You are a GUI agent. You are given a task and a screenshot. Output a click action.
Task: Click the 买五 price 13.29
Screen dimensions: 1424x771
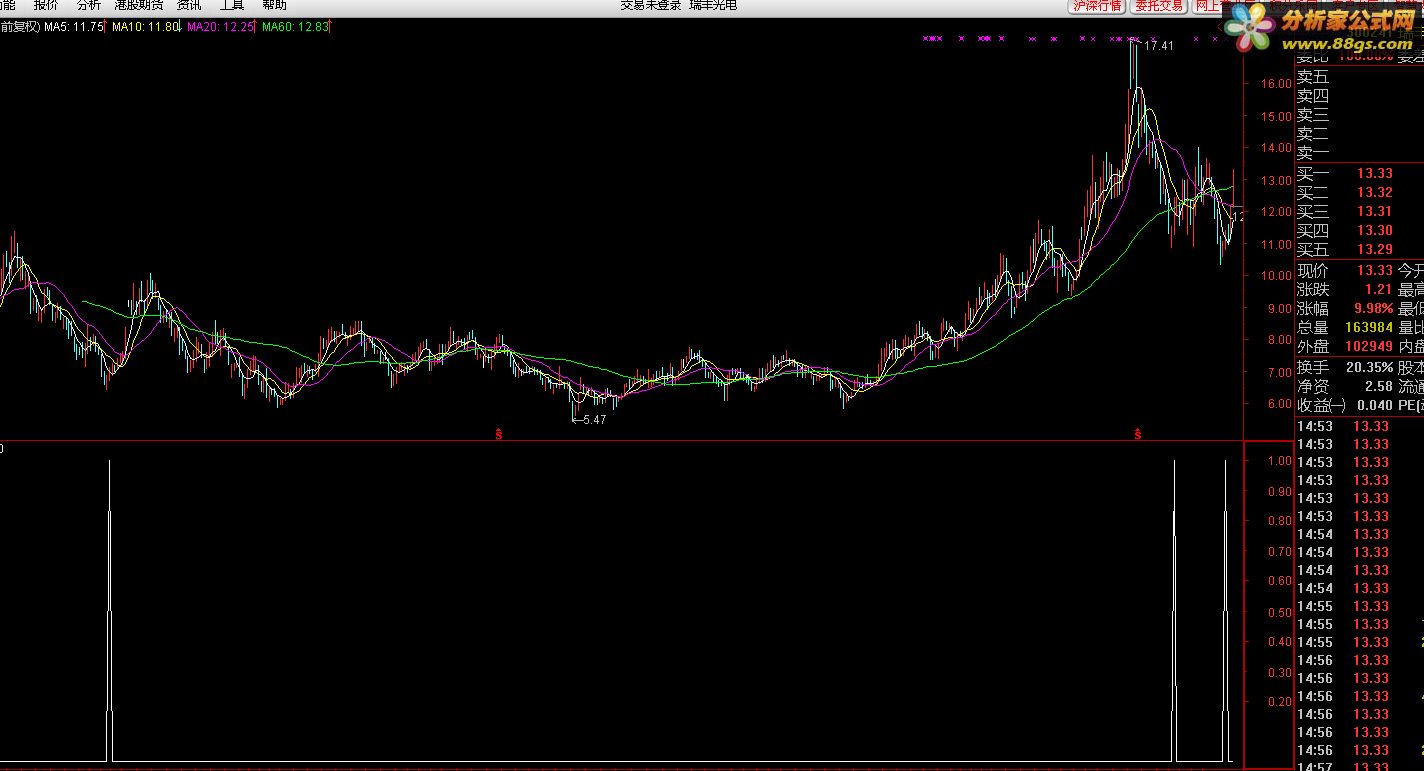point(1375,250)
